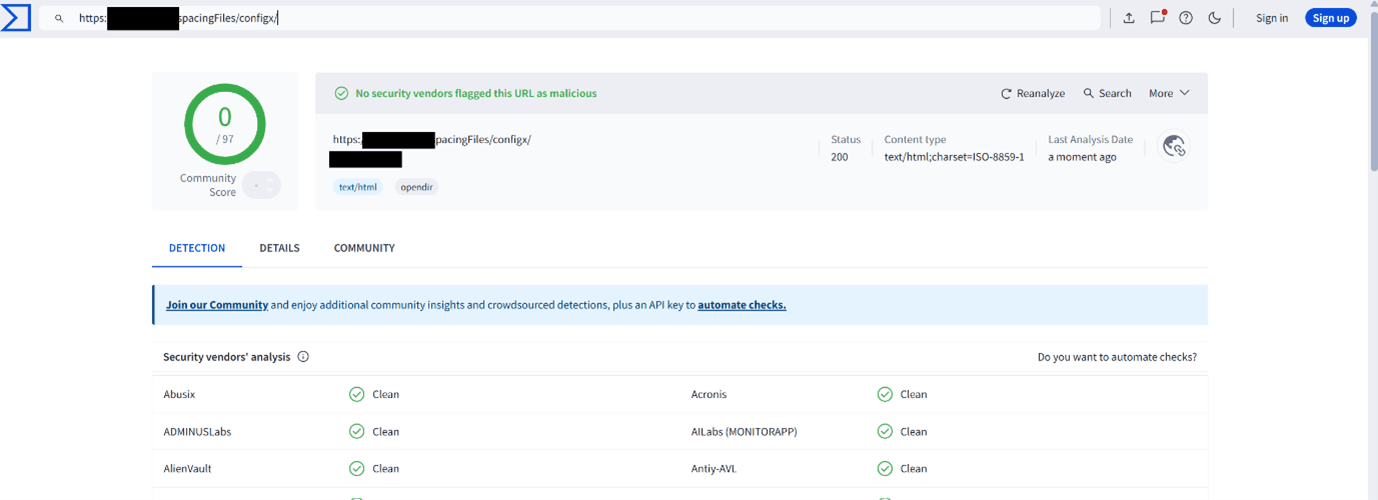Click info icon beside Security vendors' analysis

(x=303, y=357)
